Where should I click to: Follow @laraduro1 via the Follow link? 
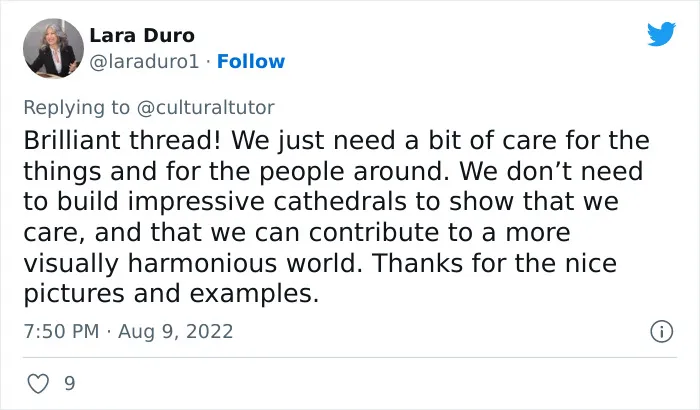pyautogui.click(x=251, y=62)
